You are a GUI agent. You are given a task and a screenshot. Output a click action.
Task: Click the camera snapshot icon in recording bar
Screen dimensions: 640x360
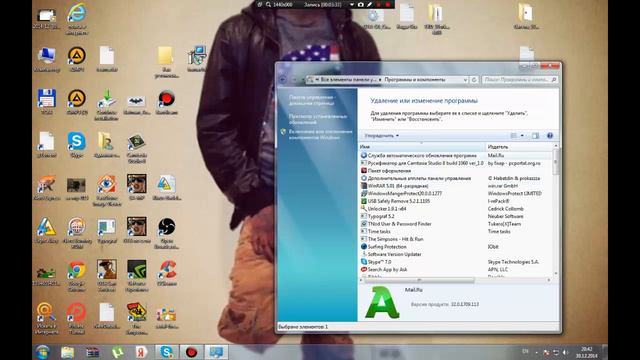coord(361,4)
